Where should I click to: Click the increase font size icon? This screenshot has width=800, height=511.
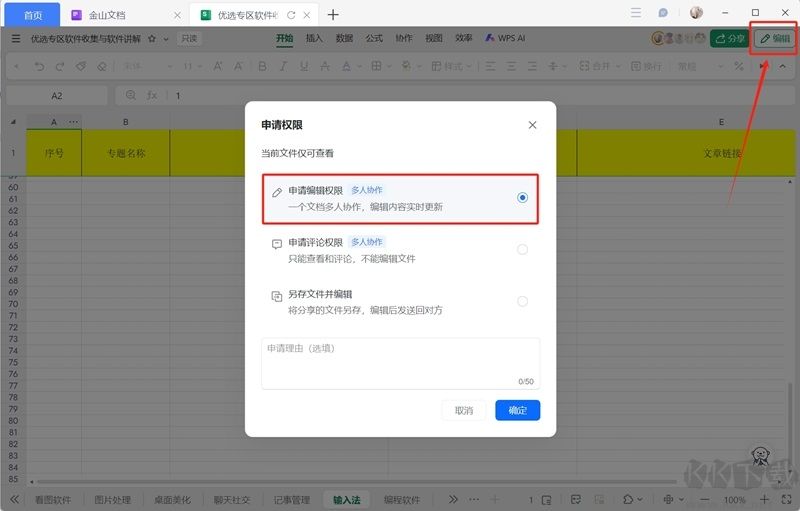click(x=217, y=66)
